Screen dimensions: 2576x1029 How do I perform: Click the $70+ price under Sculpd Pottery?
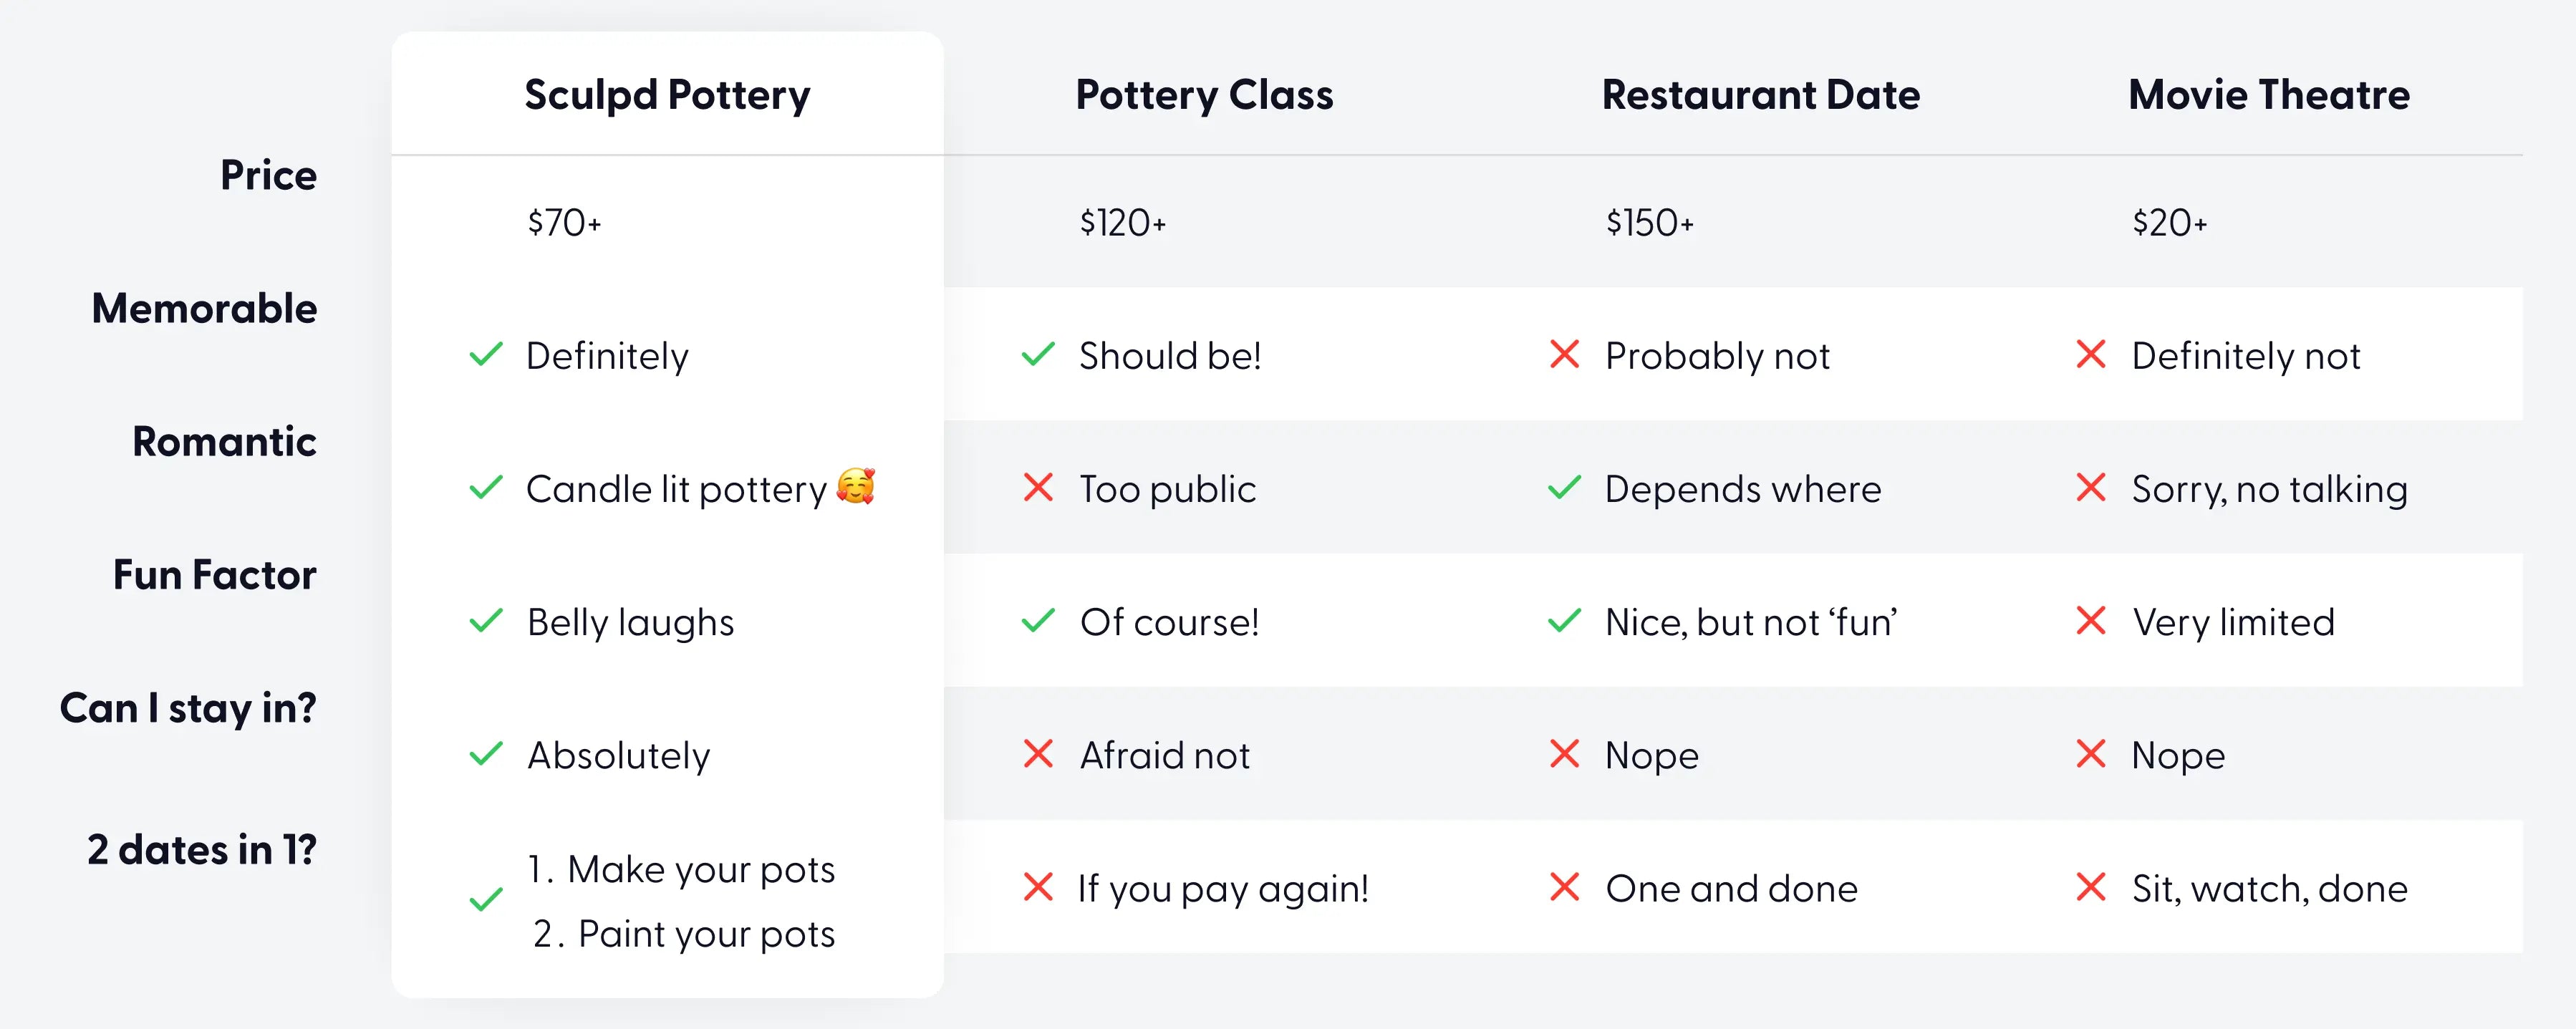[565, 222]
